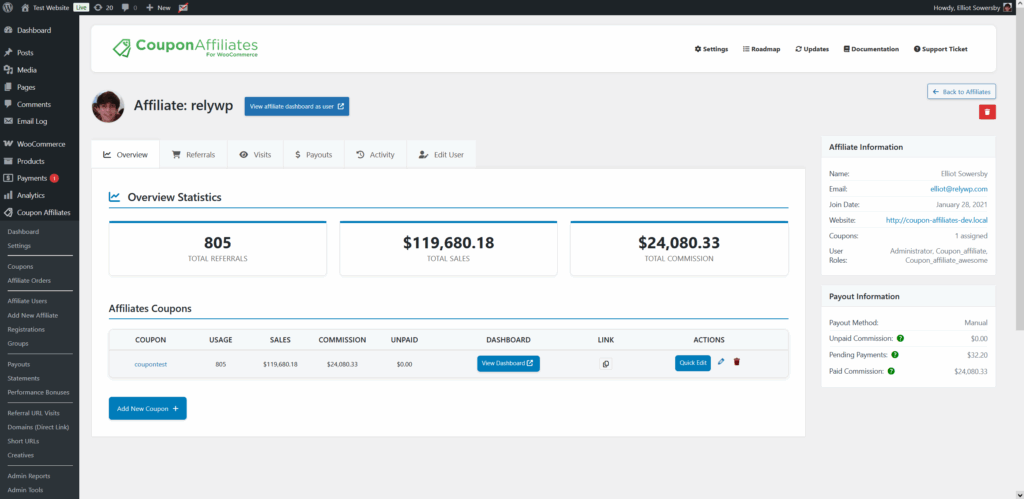Viewport: 1024px width, 499px height.
Task: Click the red delete affiliate trash button
Action: coord(987,112)
